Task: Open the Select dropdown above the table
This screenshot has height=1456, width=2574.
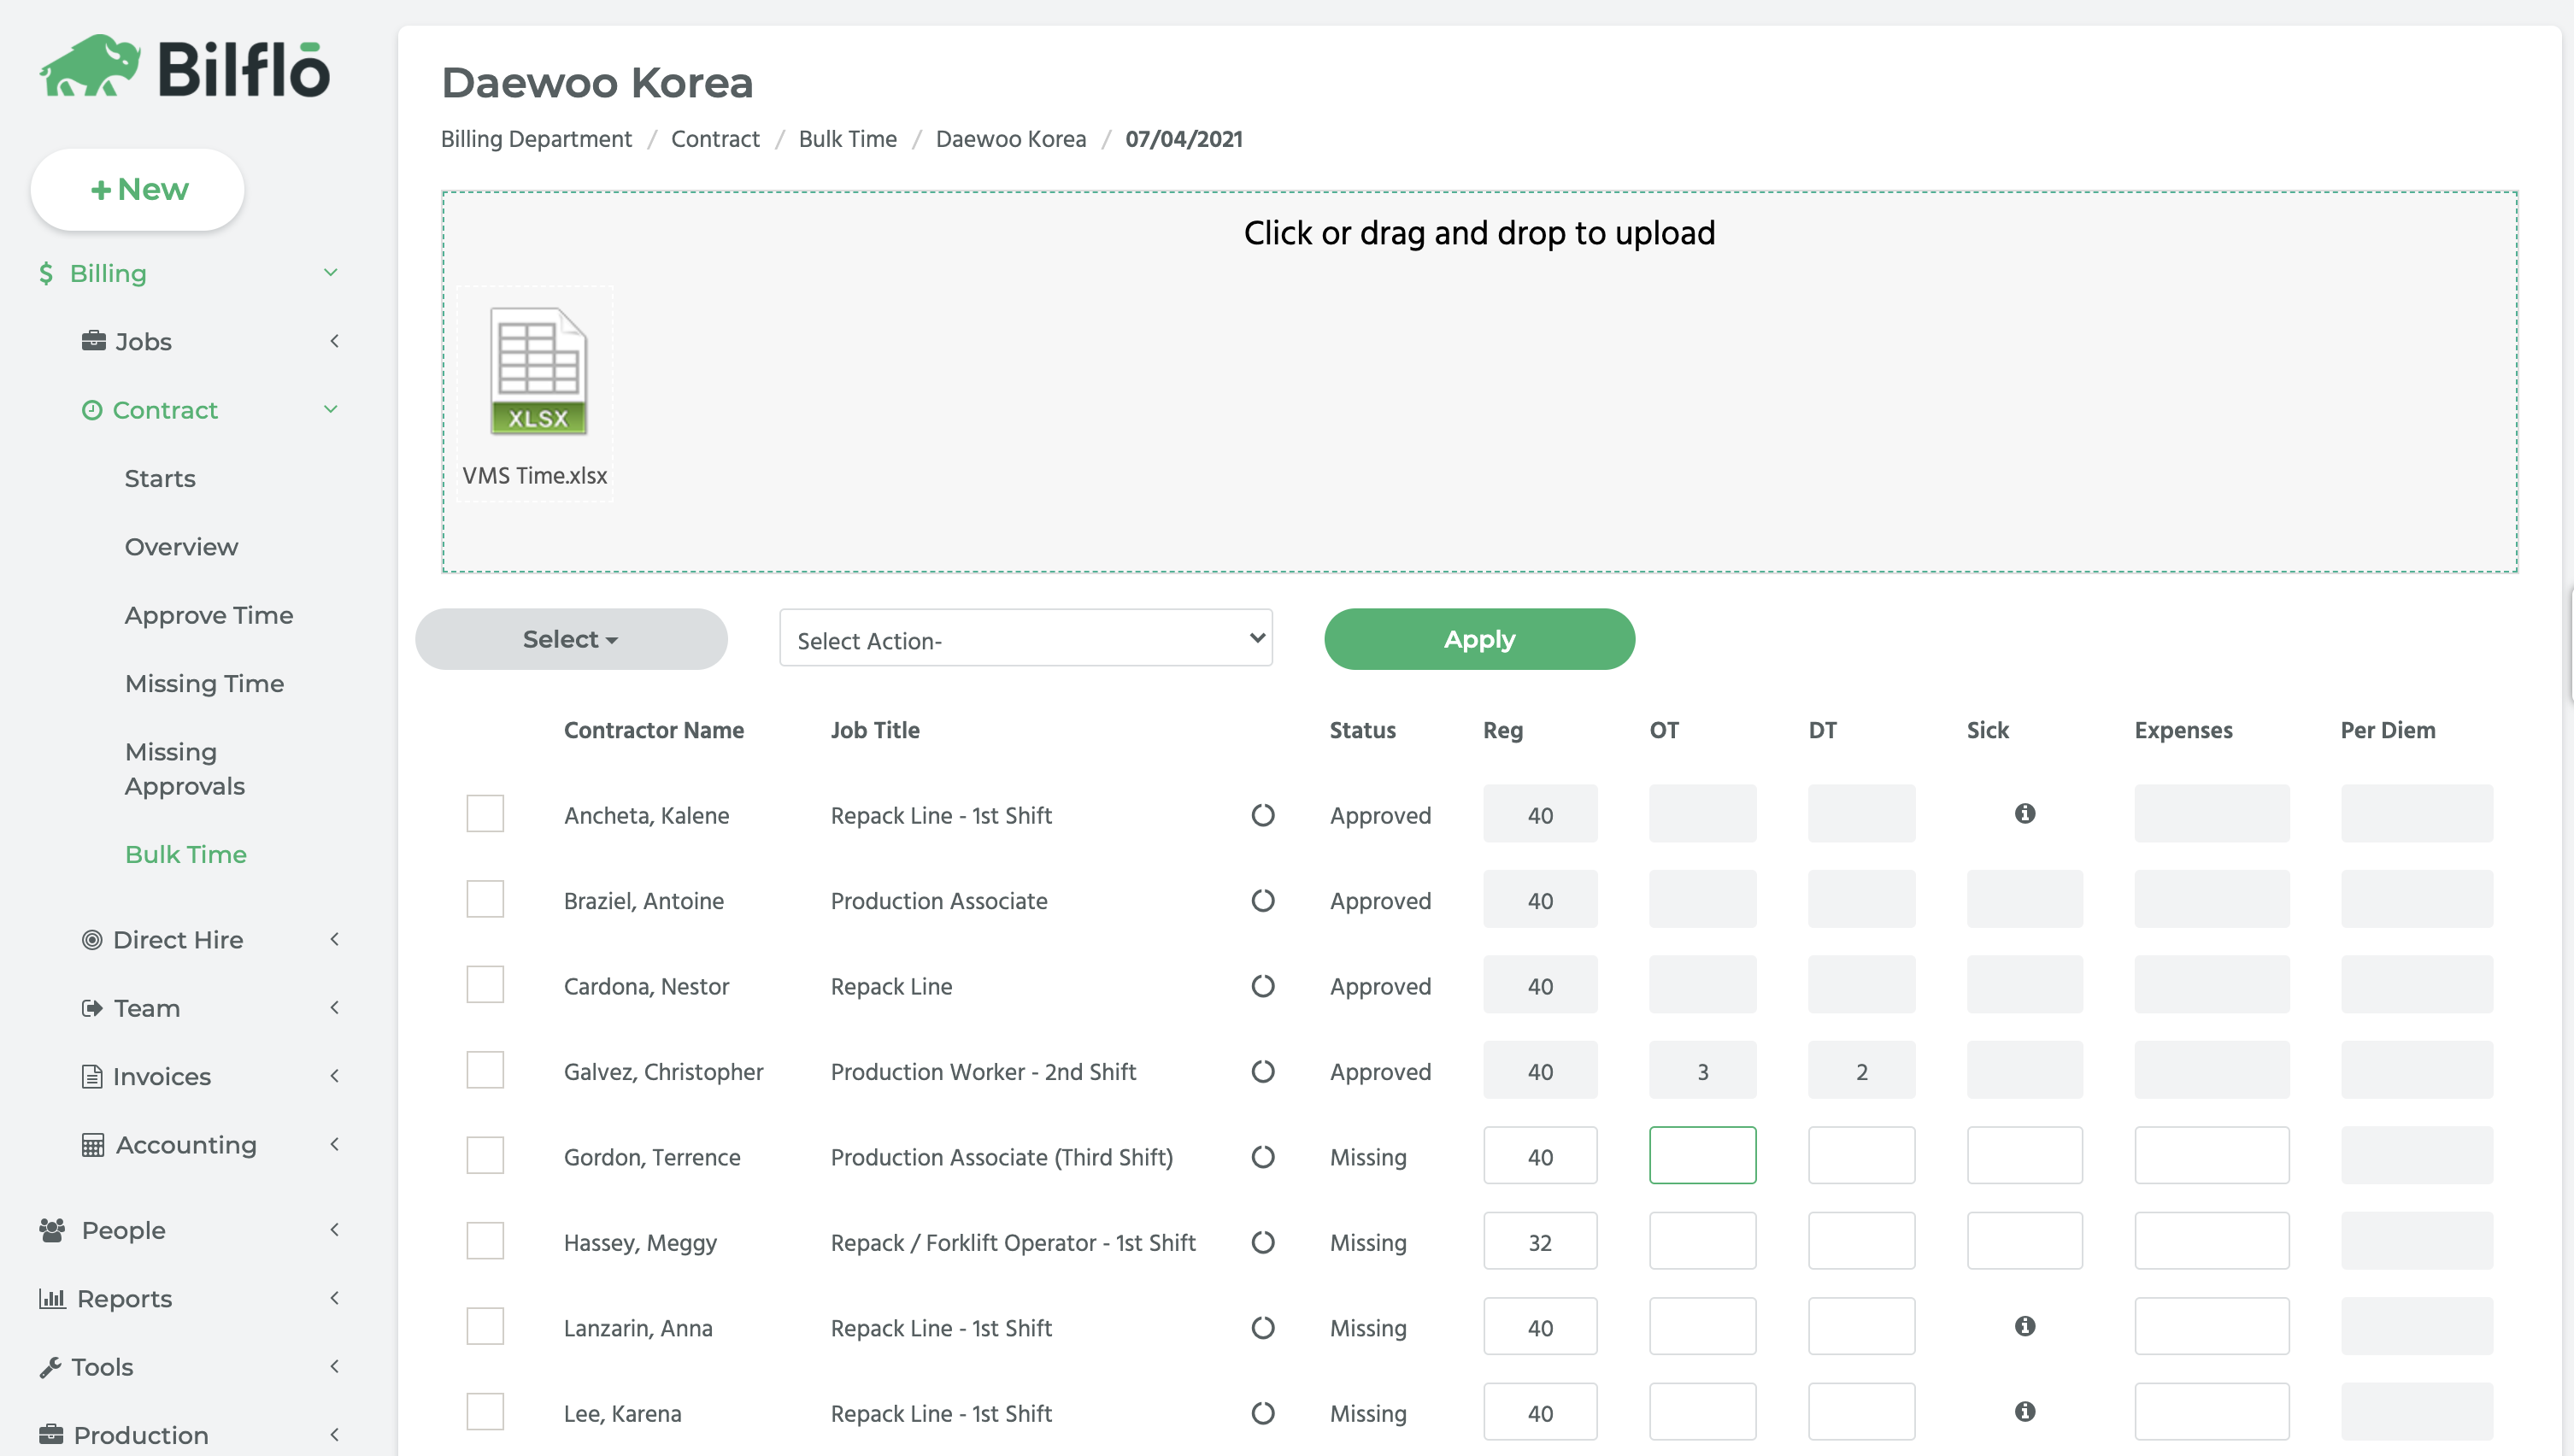Action: (571, 638)
